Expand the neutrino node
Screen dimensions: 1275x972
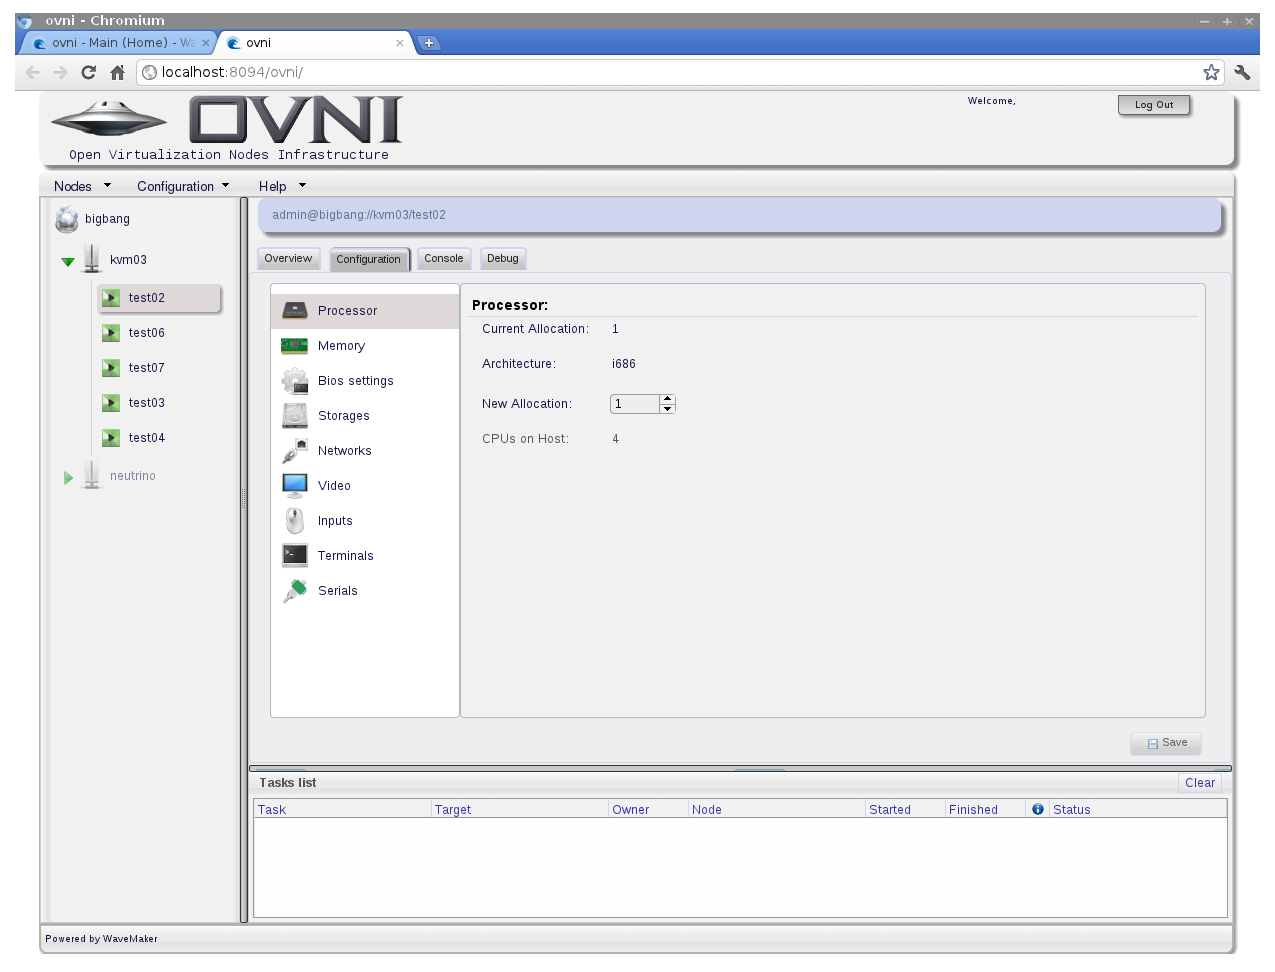point(68,476)
